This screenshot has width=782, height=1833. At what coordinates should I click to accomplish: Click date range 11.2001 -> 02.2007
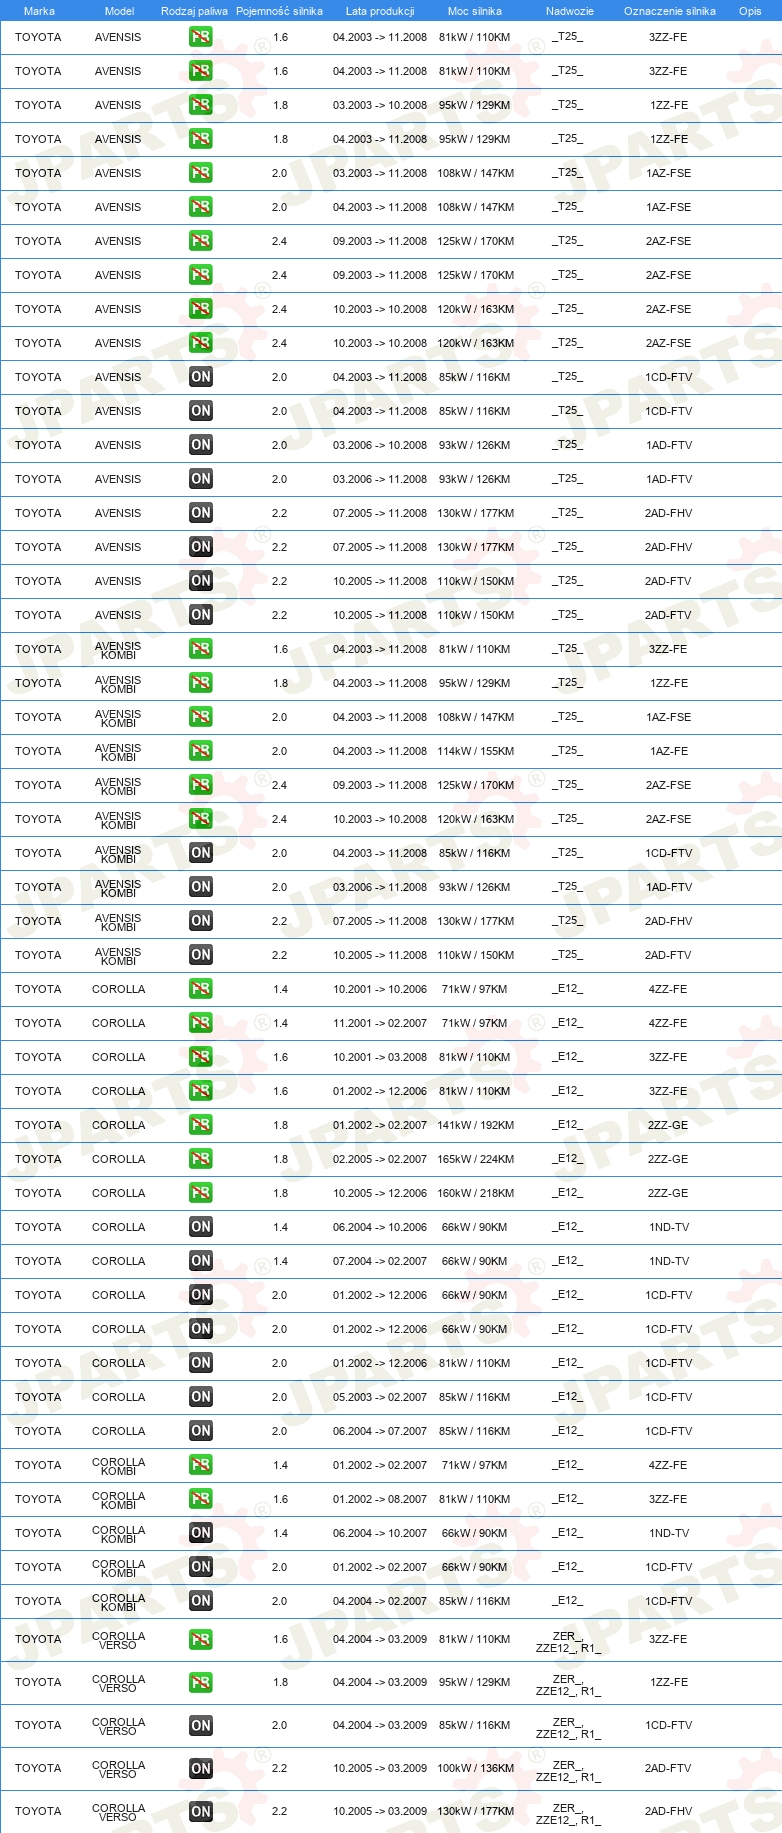coord(380,1023)
